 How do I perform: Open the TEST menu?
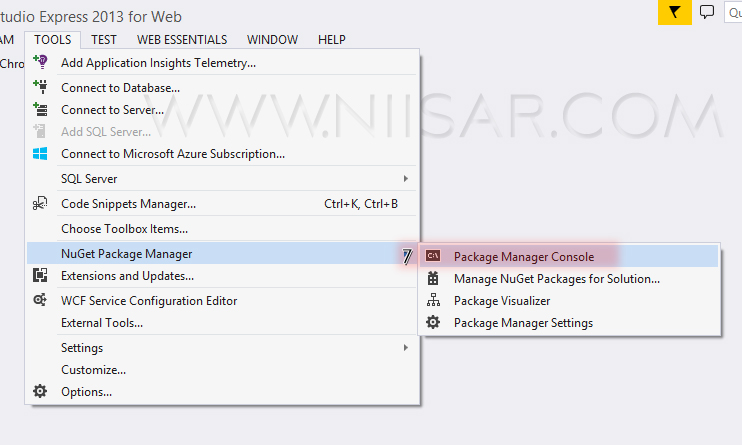104,40
